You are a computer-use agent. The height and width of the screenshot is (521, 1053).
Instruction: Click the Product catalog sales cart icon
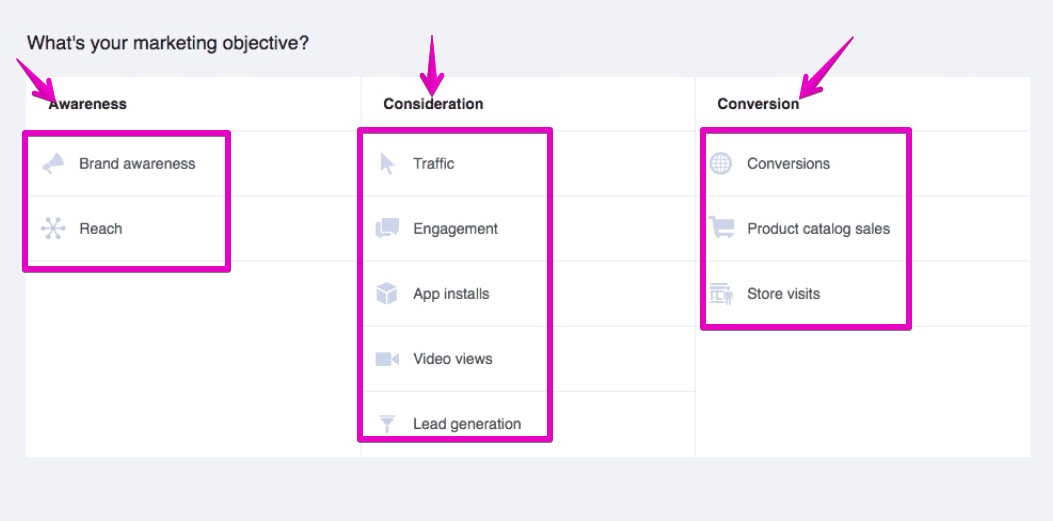(x=721, y=228)
